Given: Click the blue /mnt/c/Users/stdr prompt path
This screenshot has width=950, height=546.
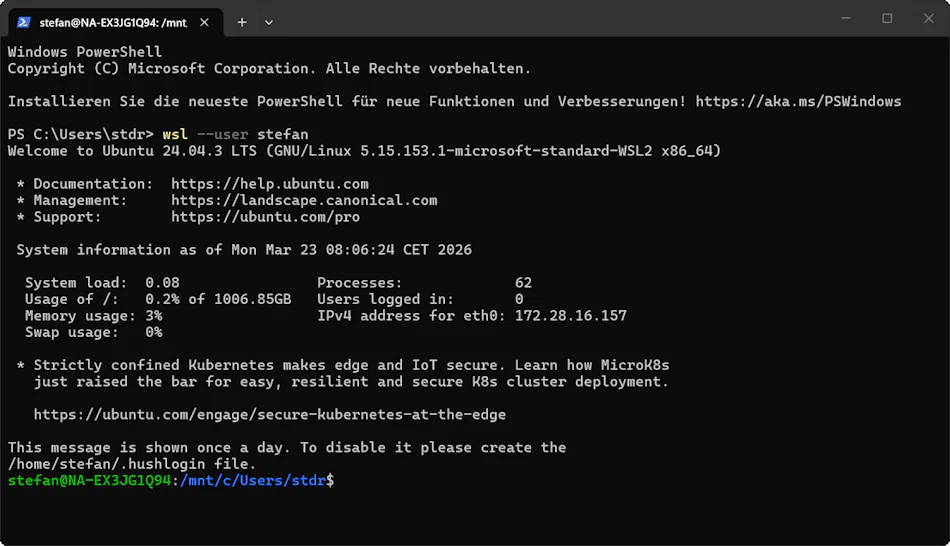Looking at the screenshot, I should tap(252, 481).
